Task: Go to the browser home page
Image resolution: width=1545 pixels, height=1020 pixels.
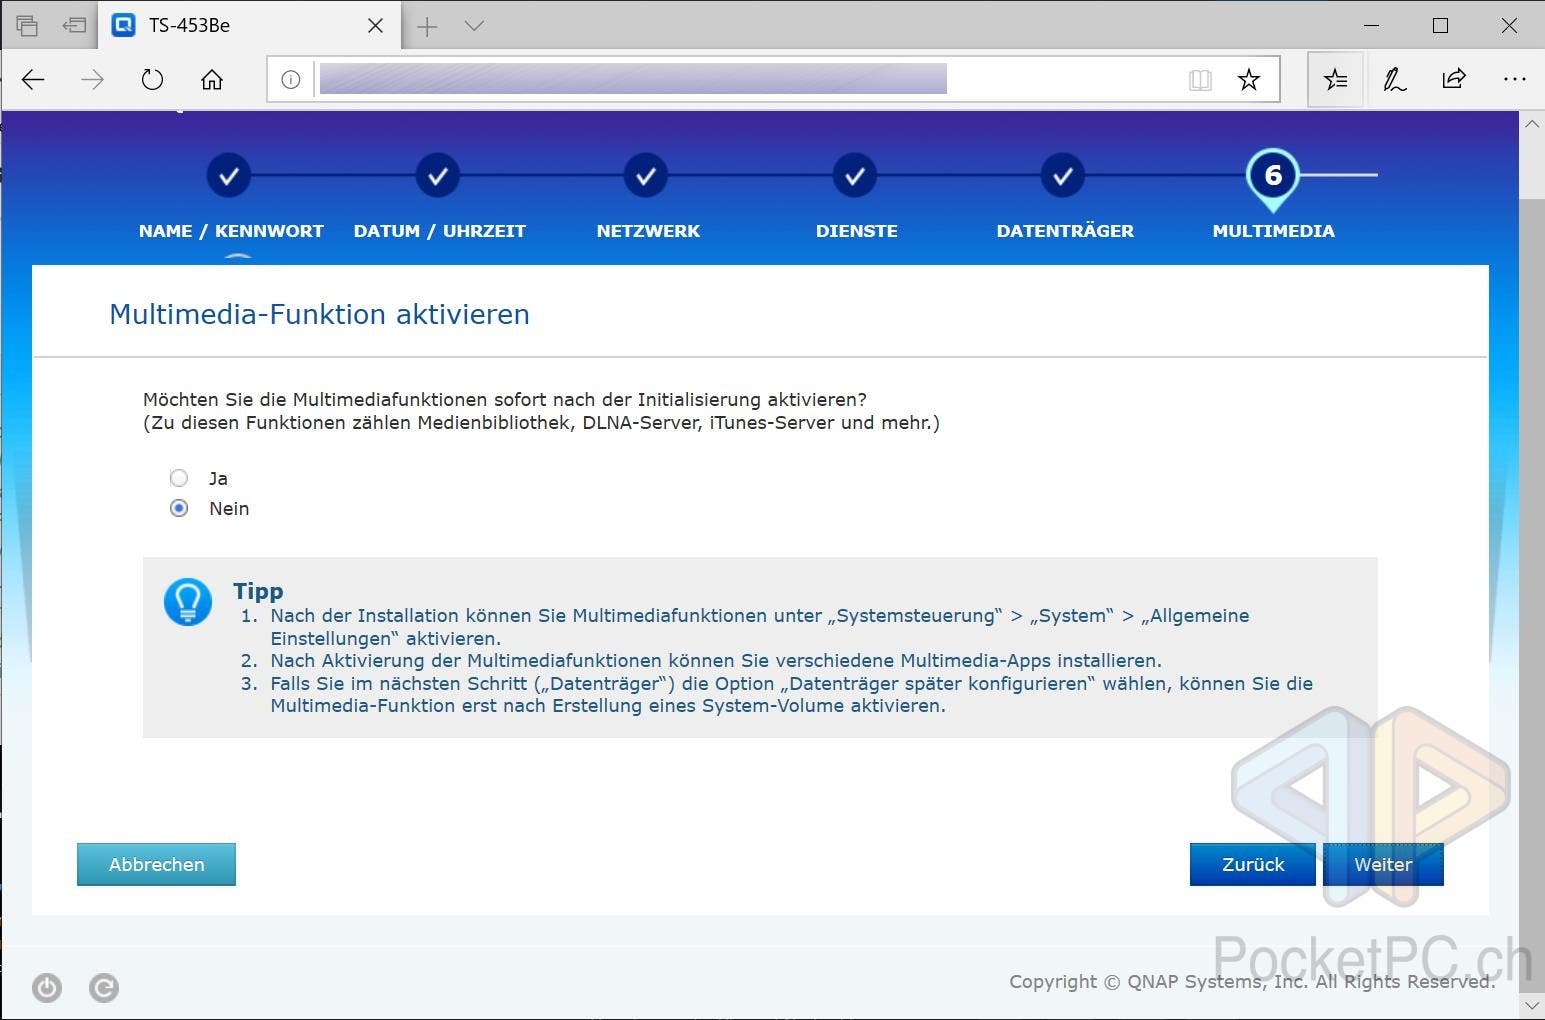Action: point(212,80)
